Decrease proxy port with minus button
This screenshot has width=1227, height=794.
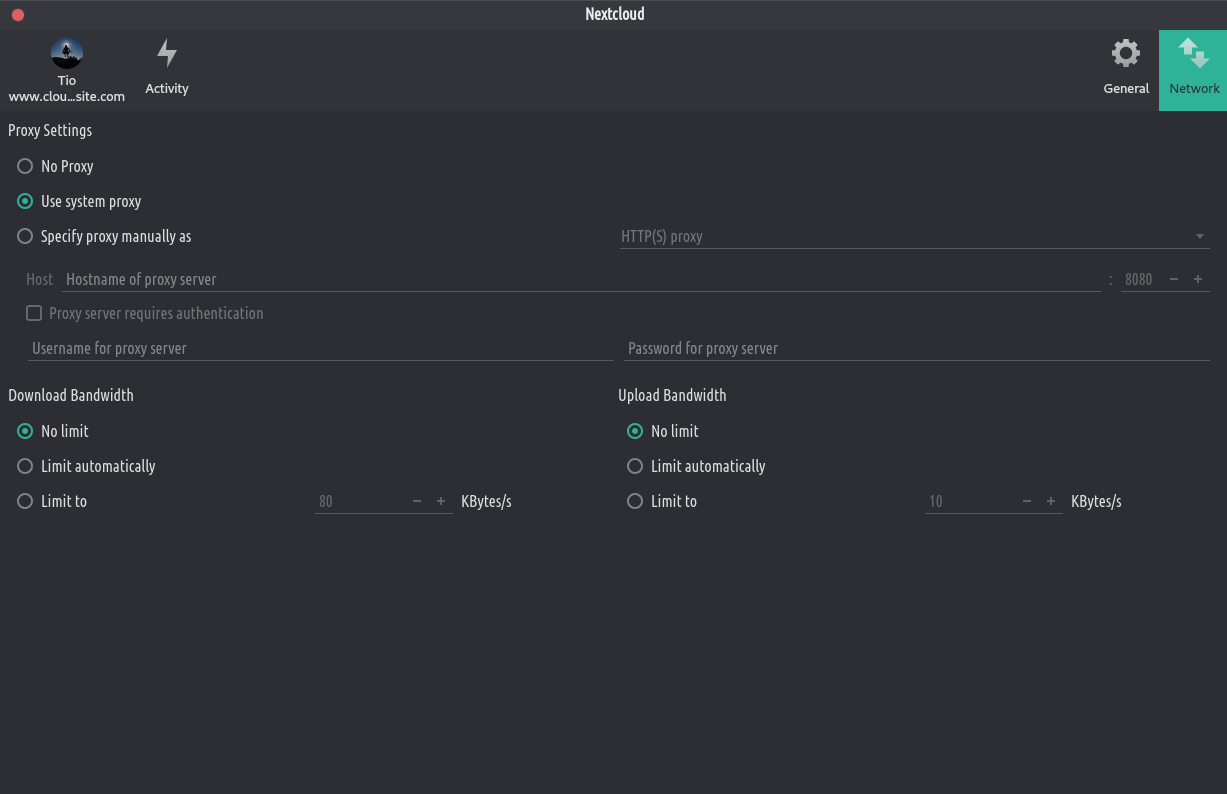1174,280
